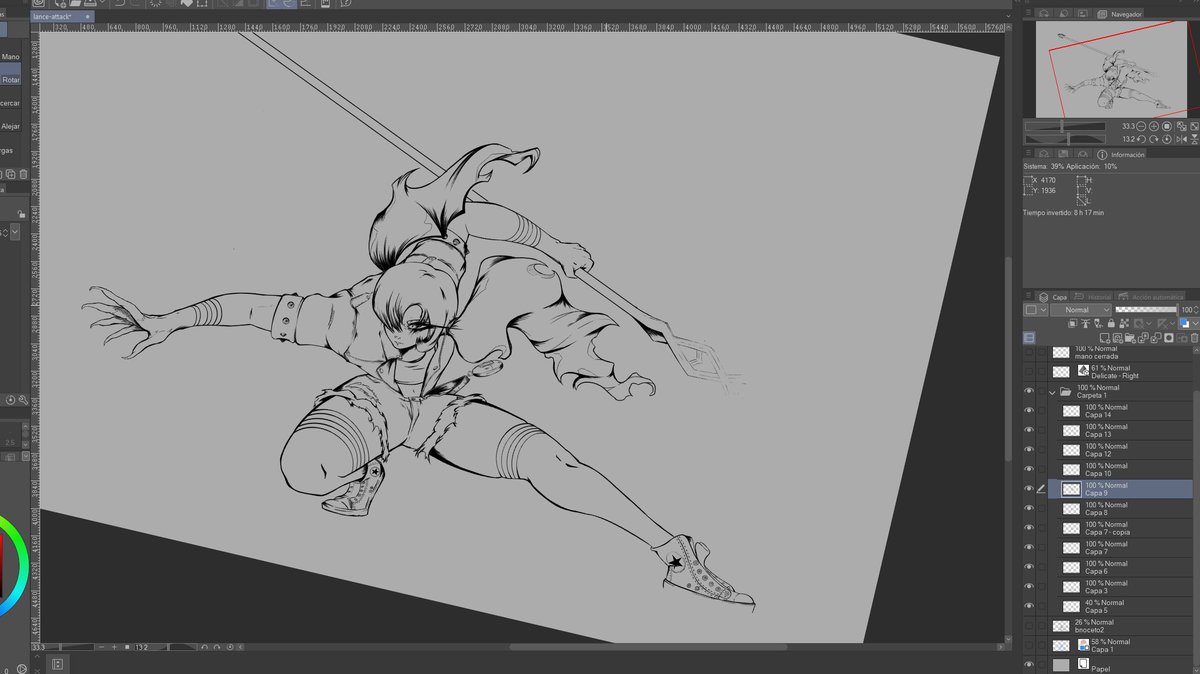Click the Navigator reset rotation icon
1200x674 pixels.
pyautogui.click(x=1167, y=139)
